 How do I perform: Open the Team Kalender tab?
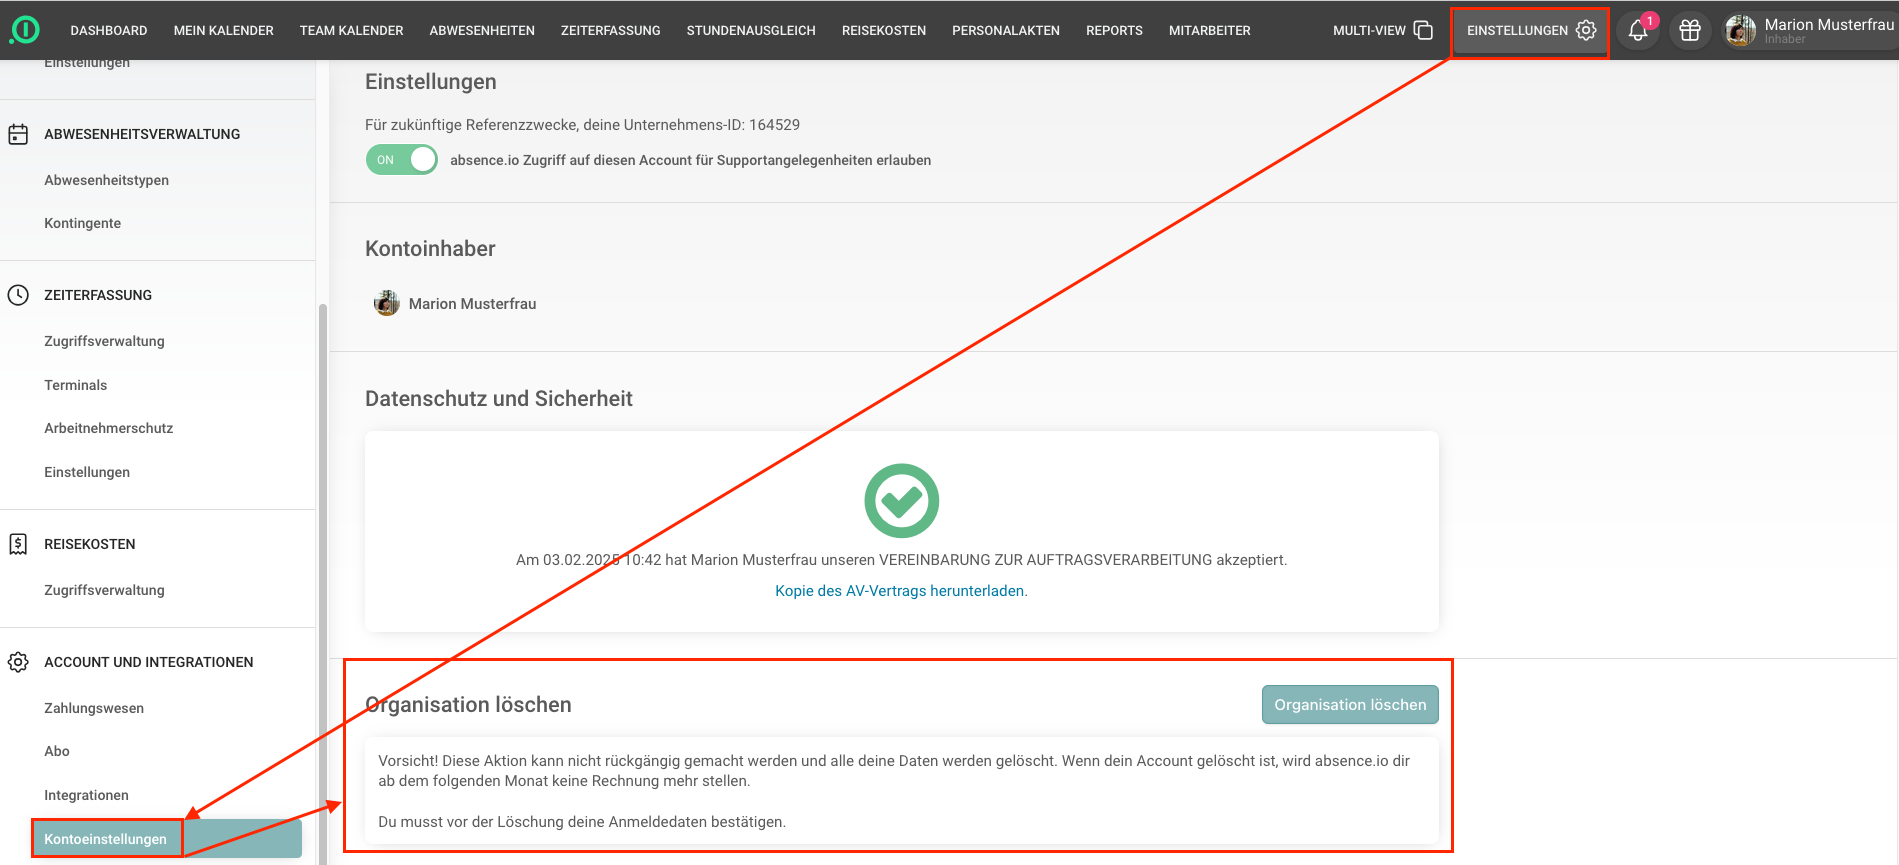tap(351, 31)
